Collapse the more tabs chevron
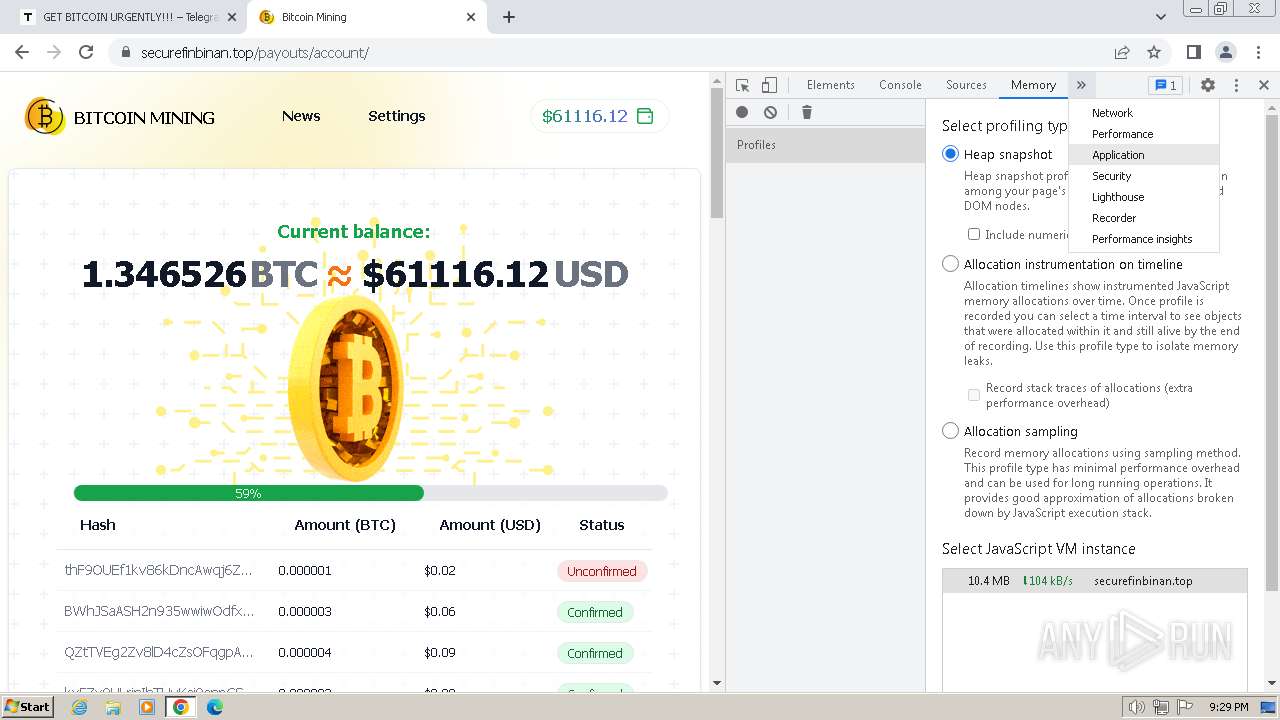1280x720 pixels. click(1081, 85)
